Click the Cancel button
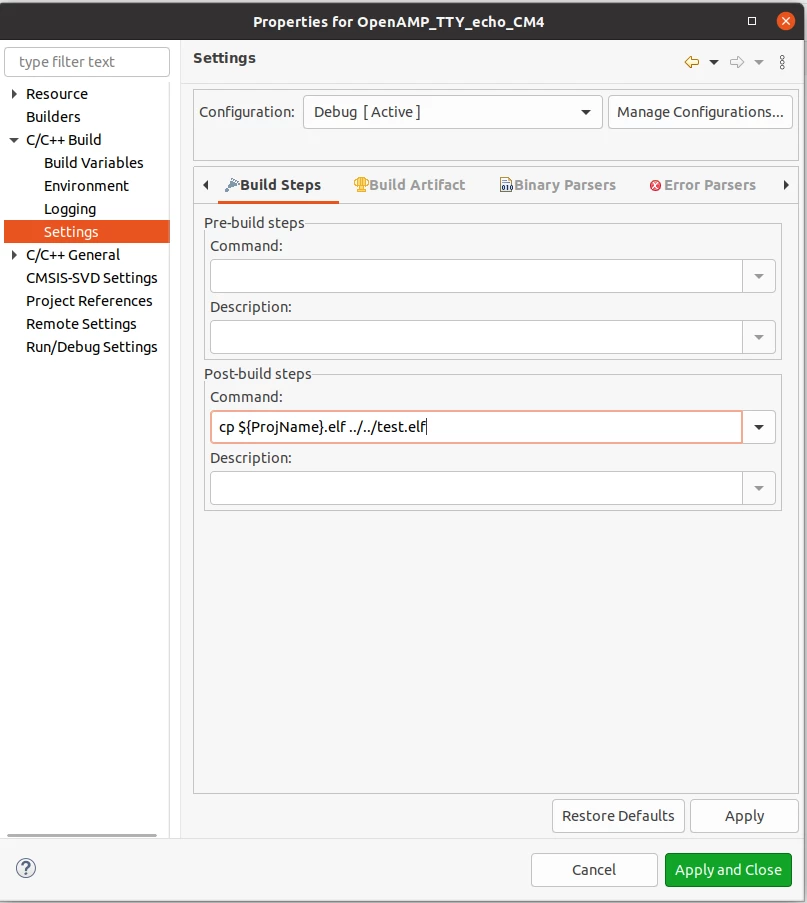 point(594,870)
